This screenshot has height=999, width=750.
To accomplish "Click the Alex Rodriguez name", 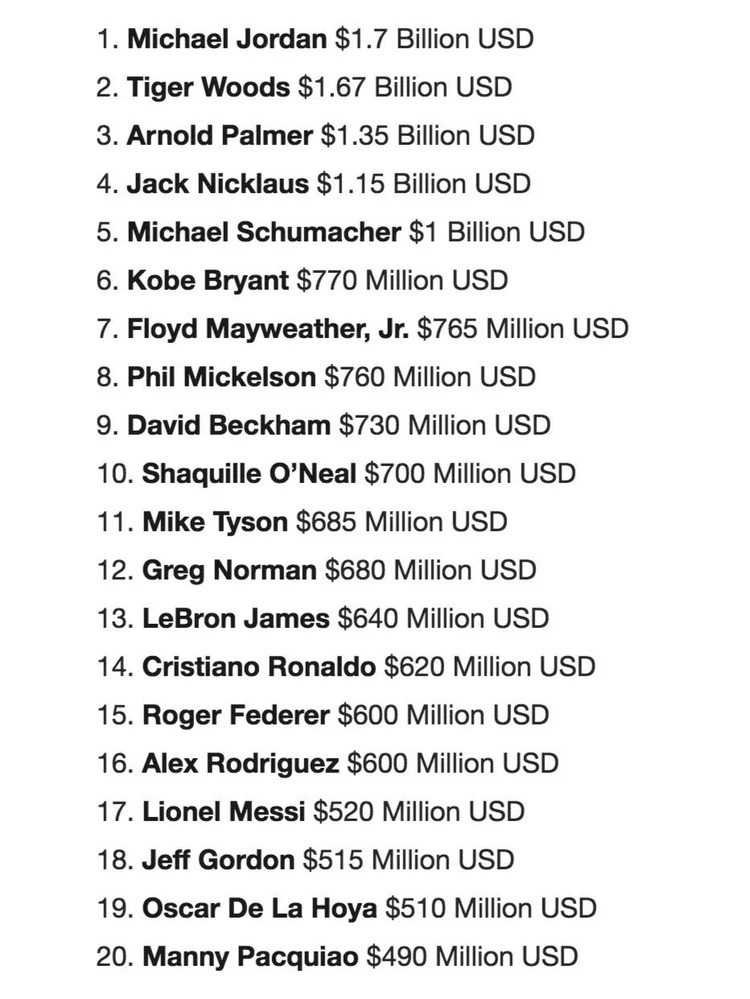I will click(x=240, y=764).
